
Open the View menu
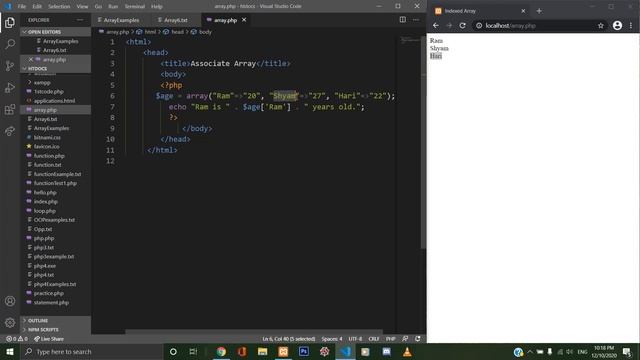pyautogui.click(x=82, y=6)
